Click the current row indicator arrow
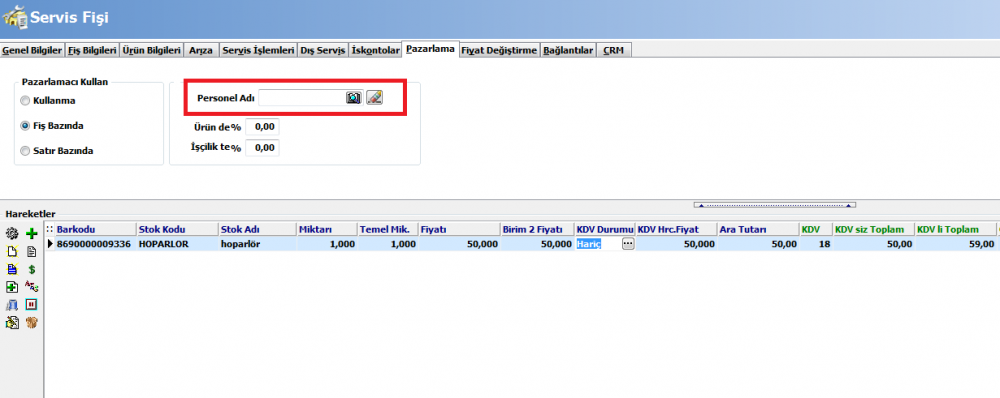The height and width of the screenshot is (398, 1000). [50, 244]
